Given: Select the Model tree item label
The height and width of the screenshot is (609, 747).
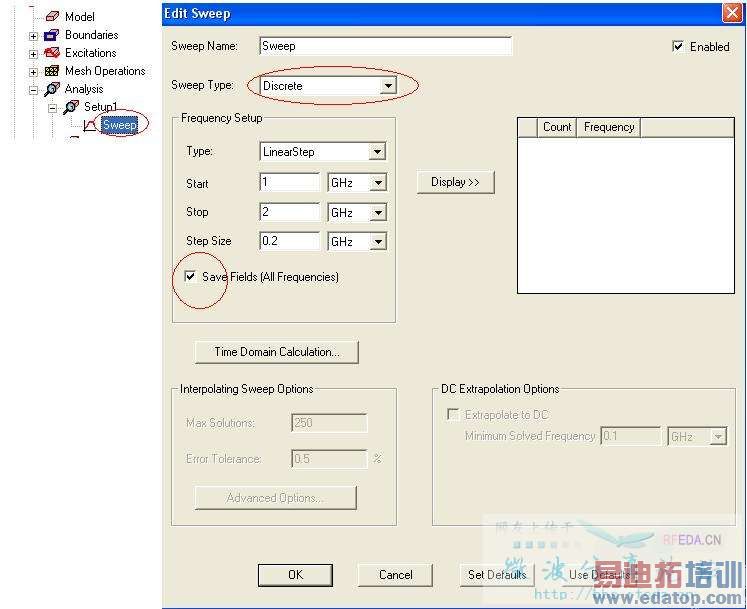Looking at the screenshot, I should 80,17.
